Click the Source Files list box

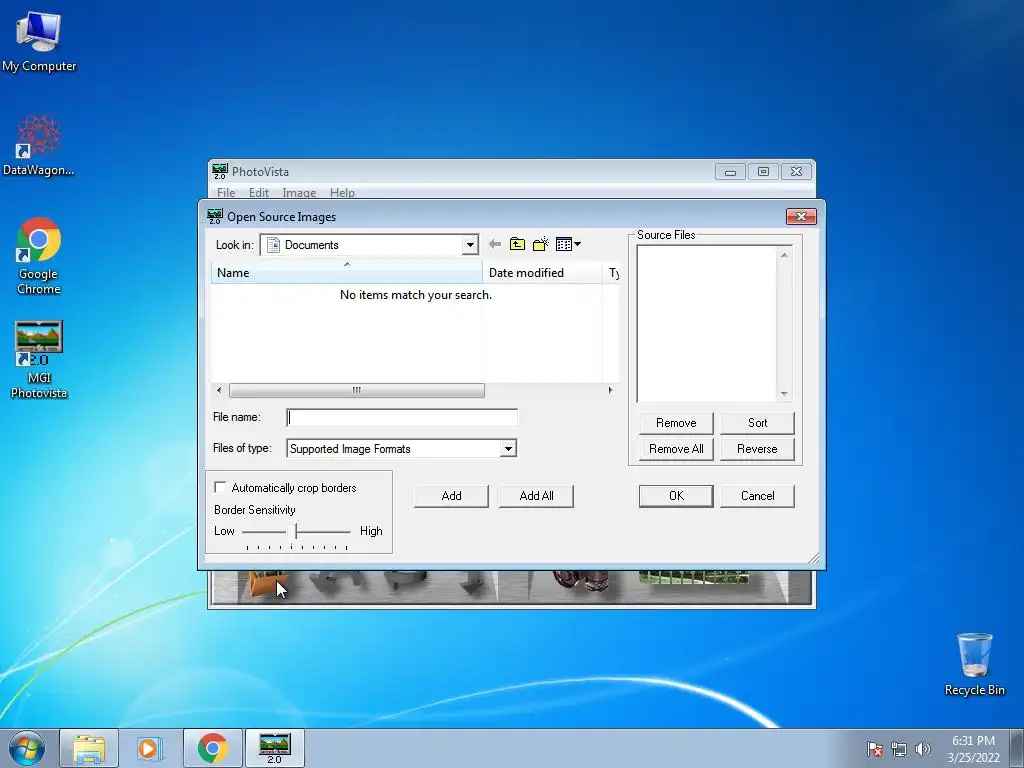(x=707, y=324)
